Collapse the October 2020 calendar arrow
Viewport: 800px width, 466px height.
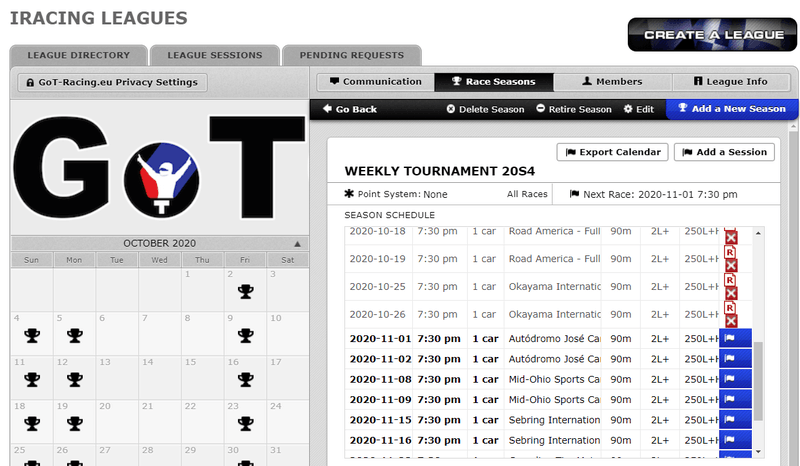297,243
